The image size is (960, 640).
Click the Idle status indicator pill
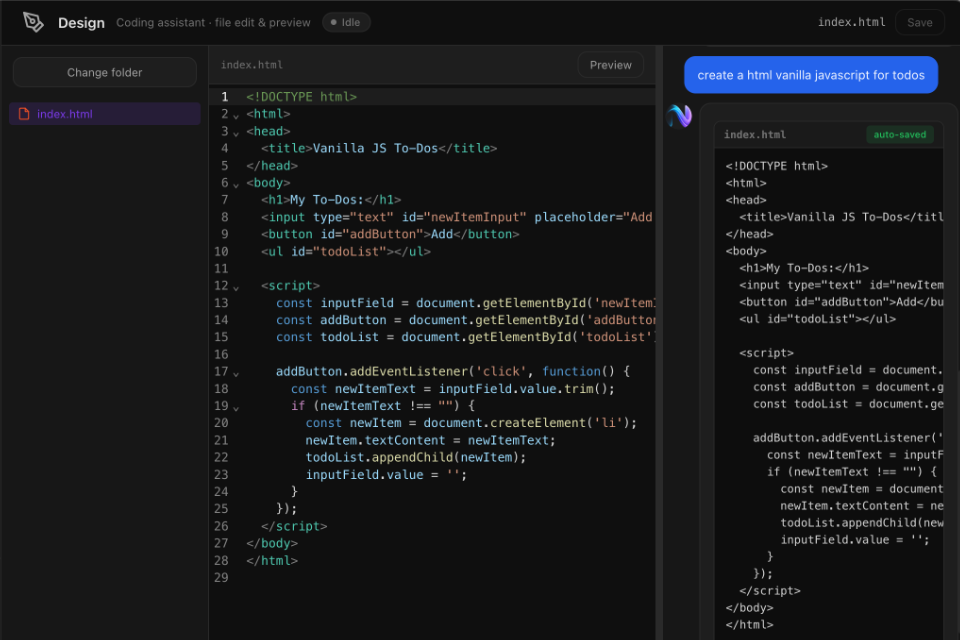pyautogui.click(x=346, y=21)
